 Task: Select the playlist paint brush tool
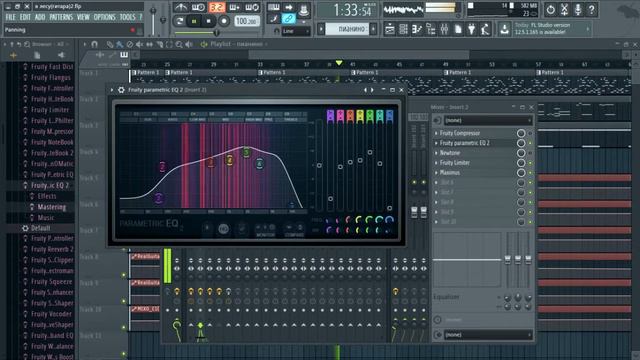pos(120,44)
